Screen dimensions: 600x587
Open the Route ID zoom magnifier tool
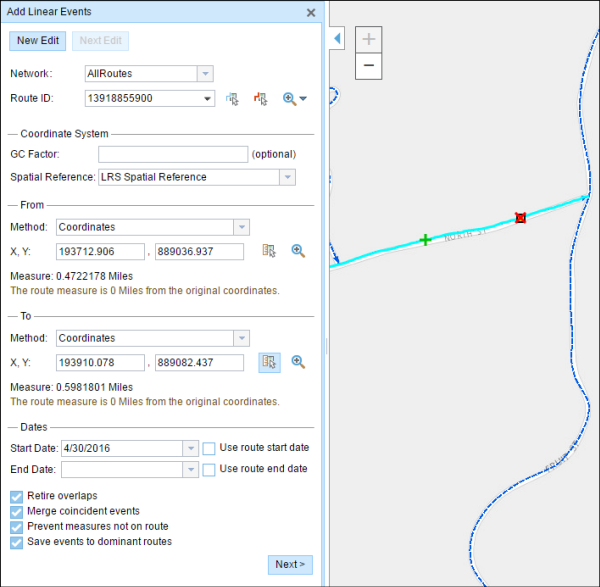[291, 98]
